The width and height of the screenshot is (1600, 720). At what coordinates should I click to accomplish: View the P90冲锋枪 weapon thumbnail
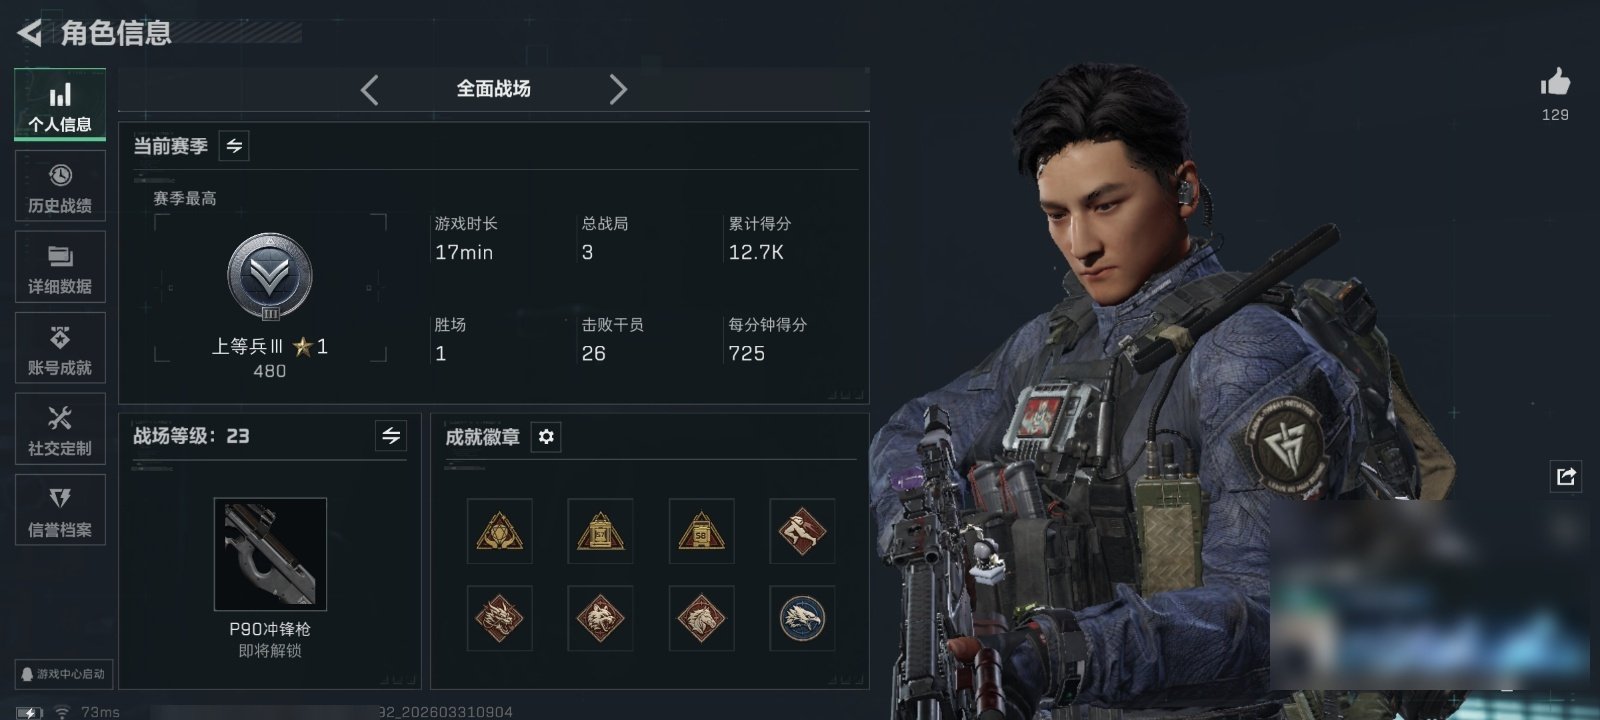point(270,554)
